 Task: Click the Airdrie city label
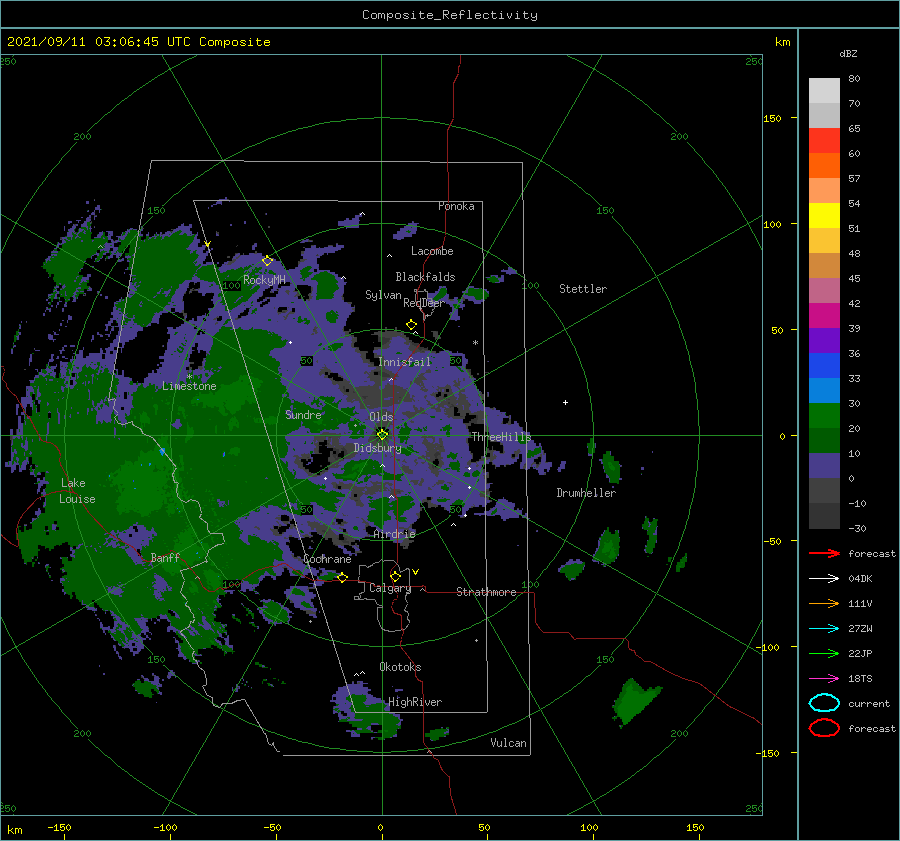(394, 534)
